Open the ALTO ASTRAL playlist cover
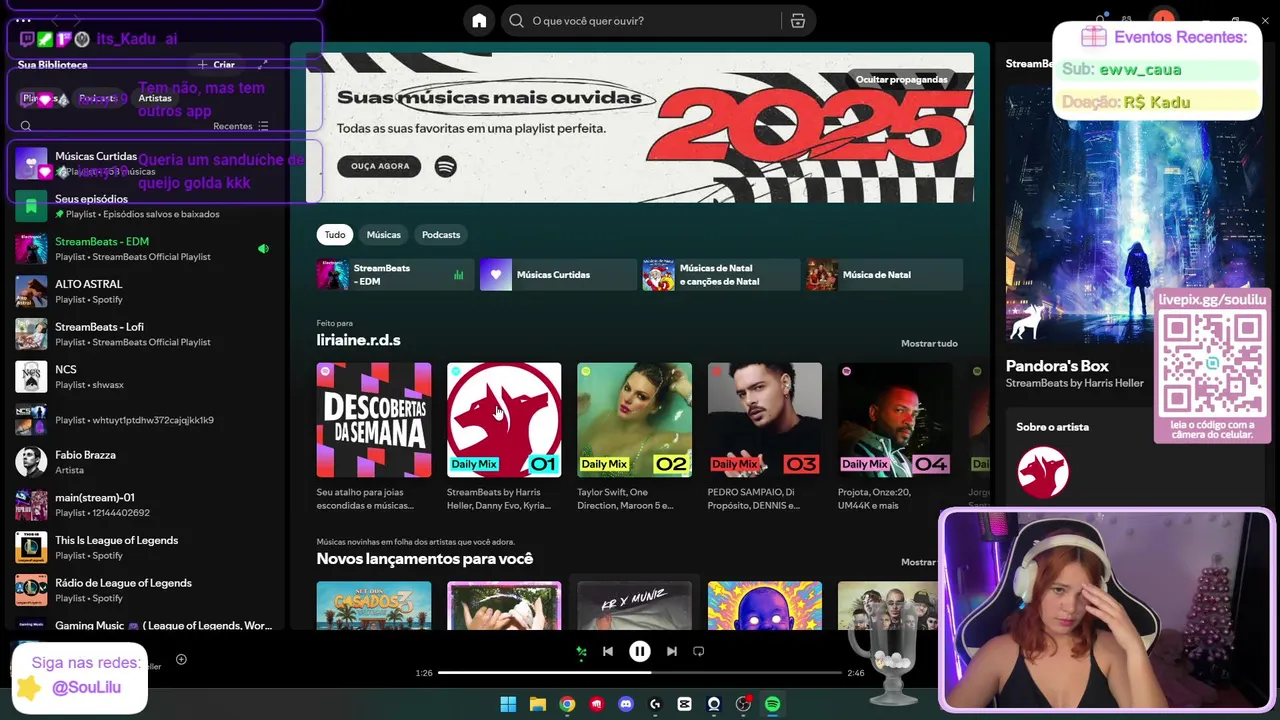This screenshot has width=1280, height=720. (31, 291)
